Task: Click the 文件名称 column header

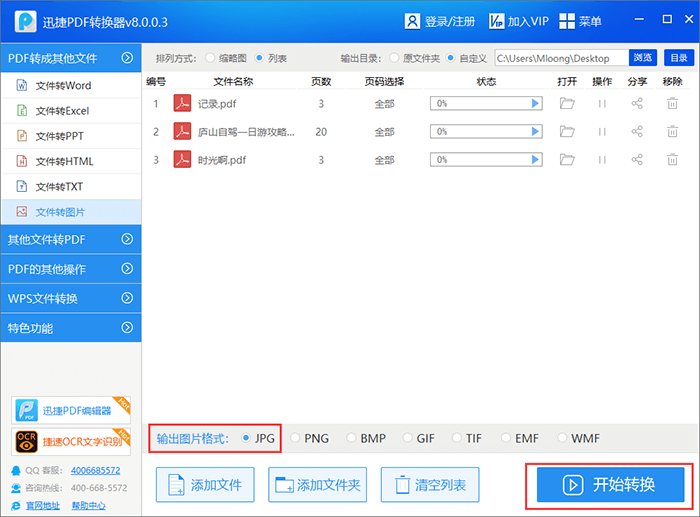Action: click(233, 81)
